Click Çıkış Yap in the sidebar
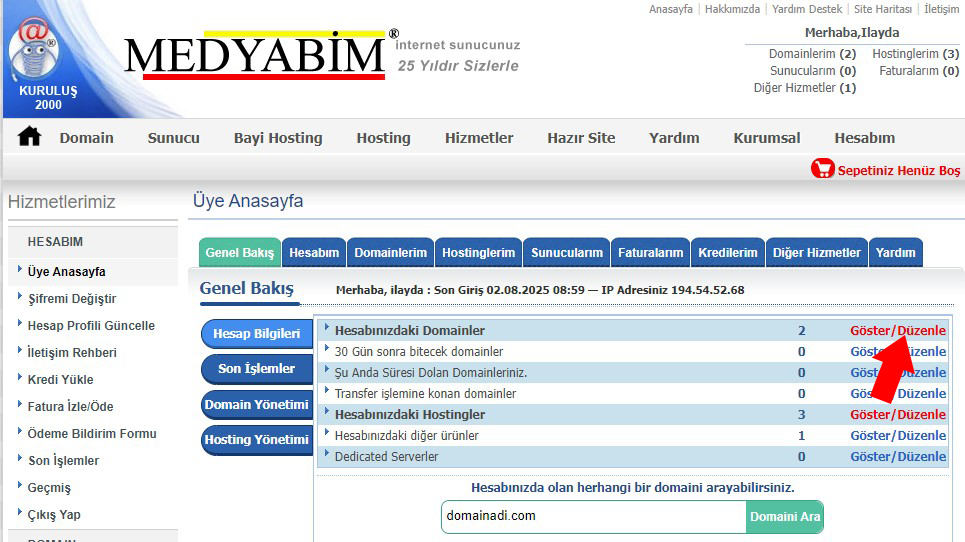This screenshot has height=542, width=965. tap(54, 515)
